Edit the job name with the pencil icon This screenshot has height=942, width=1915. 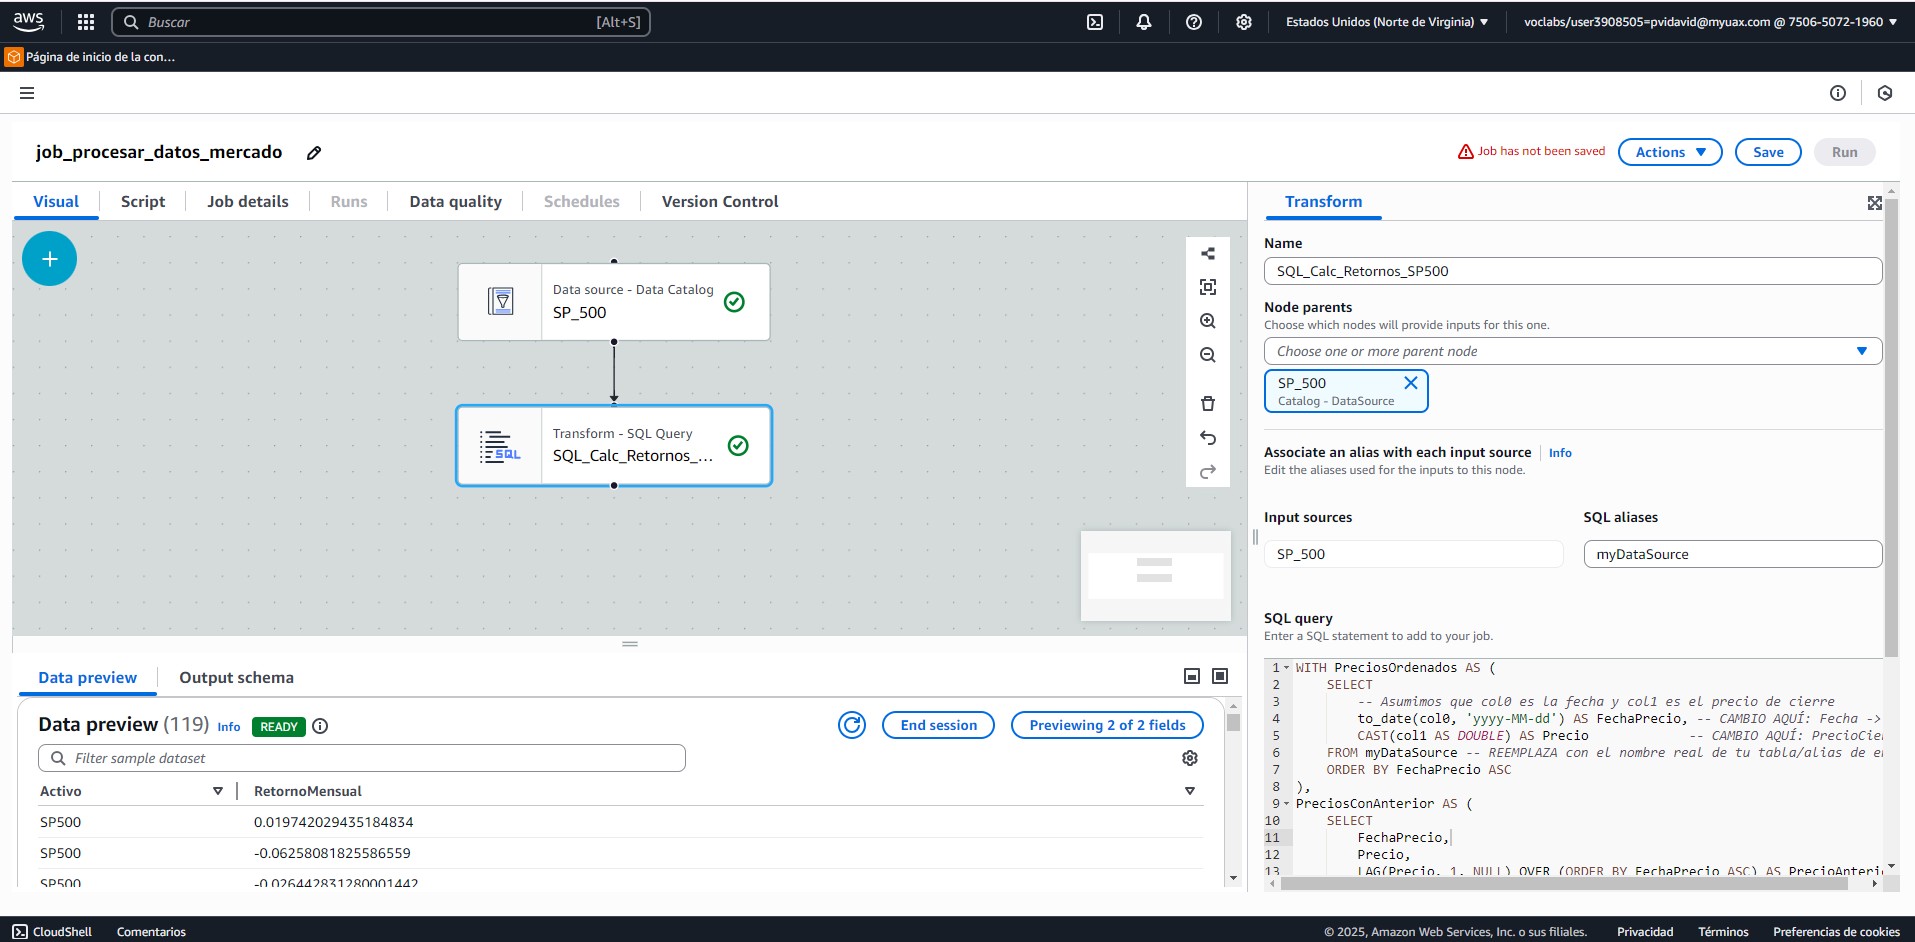314,153
